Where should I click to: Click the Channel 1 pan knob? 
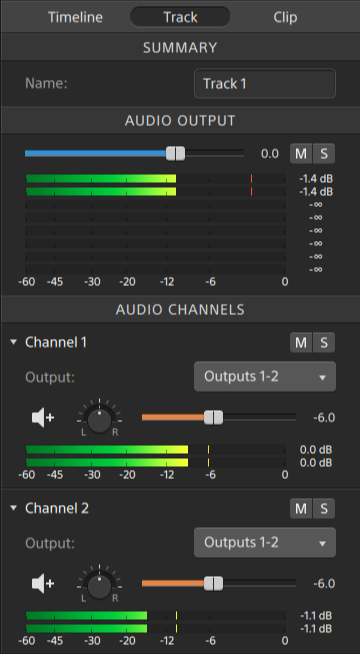click(99, 420)
